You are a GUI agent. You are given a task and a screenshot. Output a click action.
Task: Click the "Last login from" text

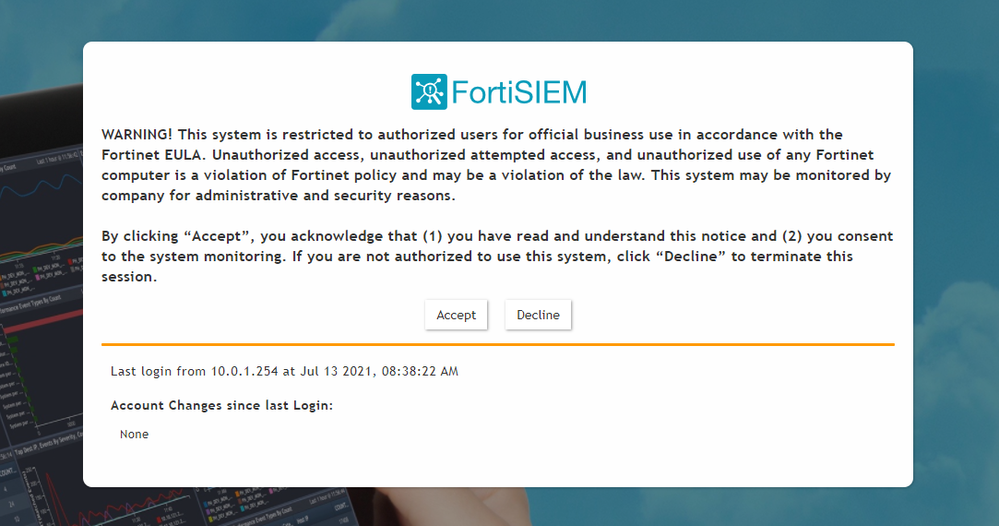(158, 372)
